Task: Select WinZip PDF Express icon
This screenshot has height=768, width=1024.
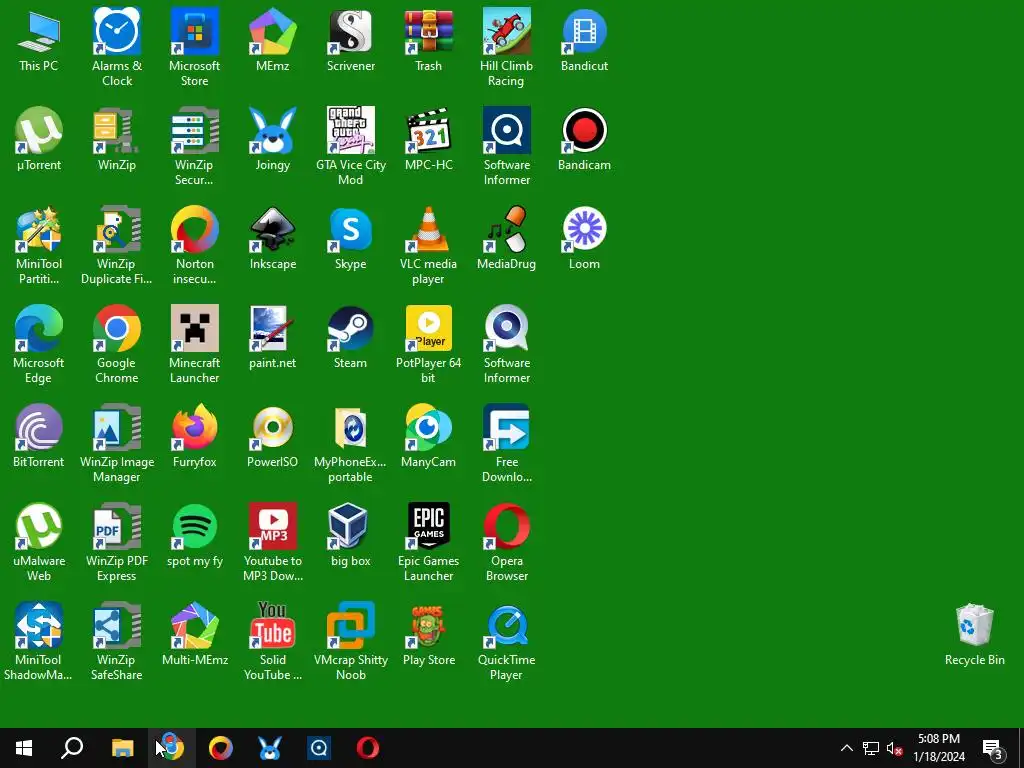Action: coord(117,542)
